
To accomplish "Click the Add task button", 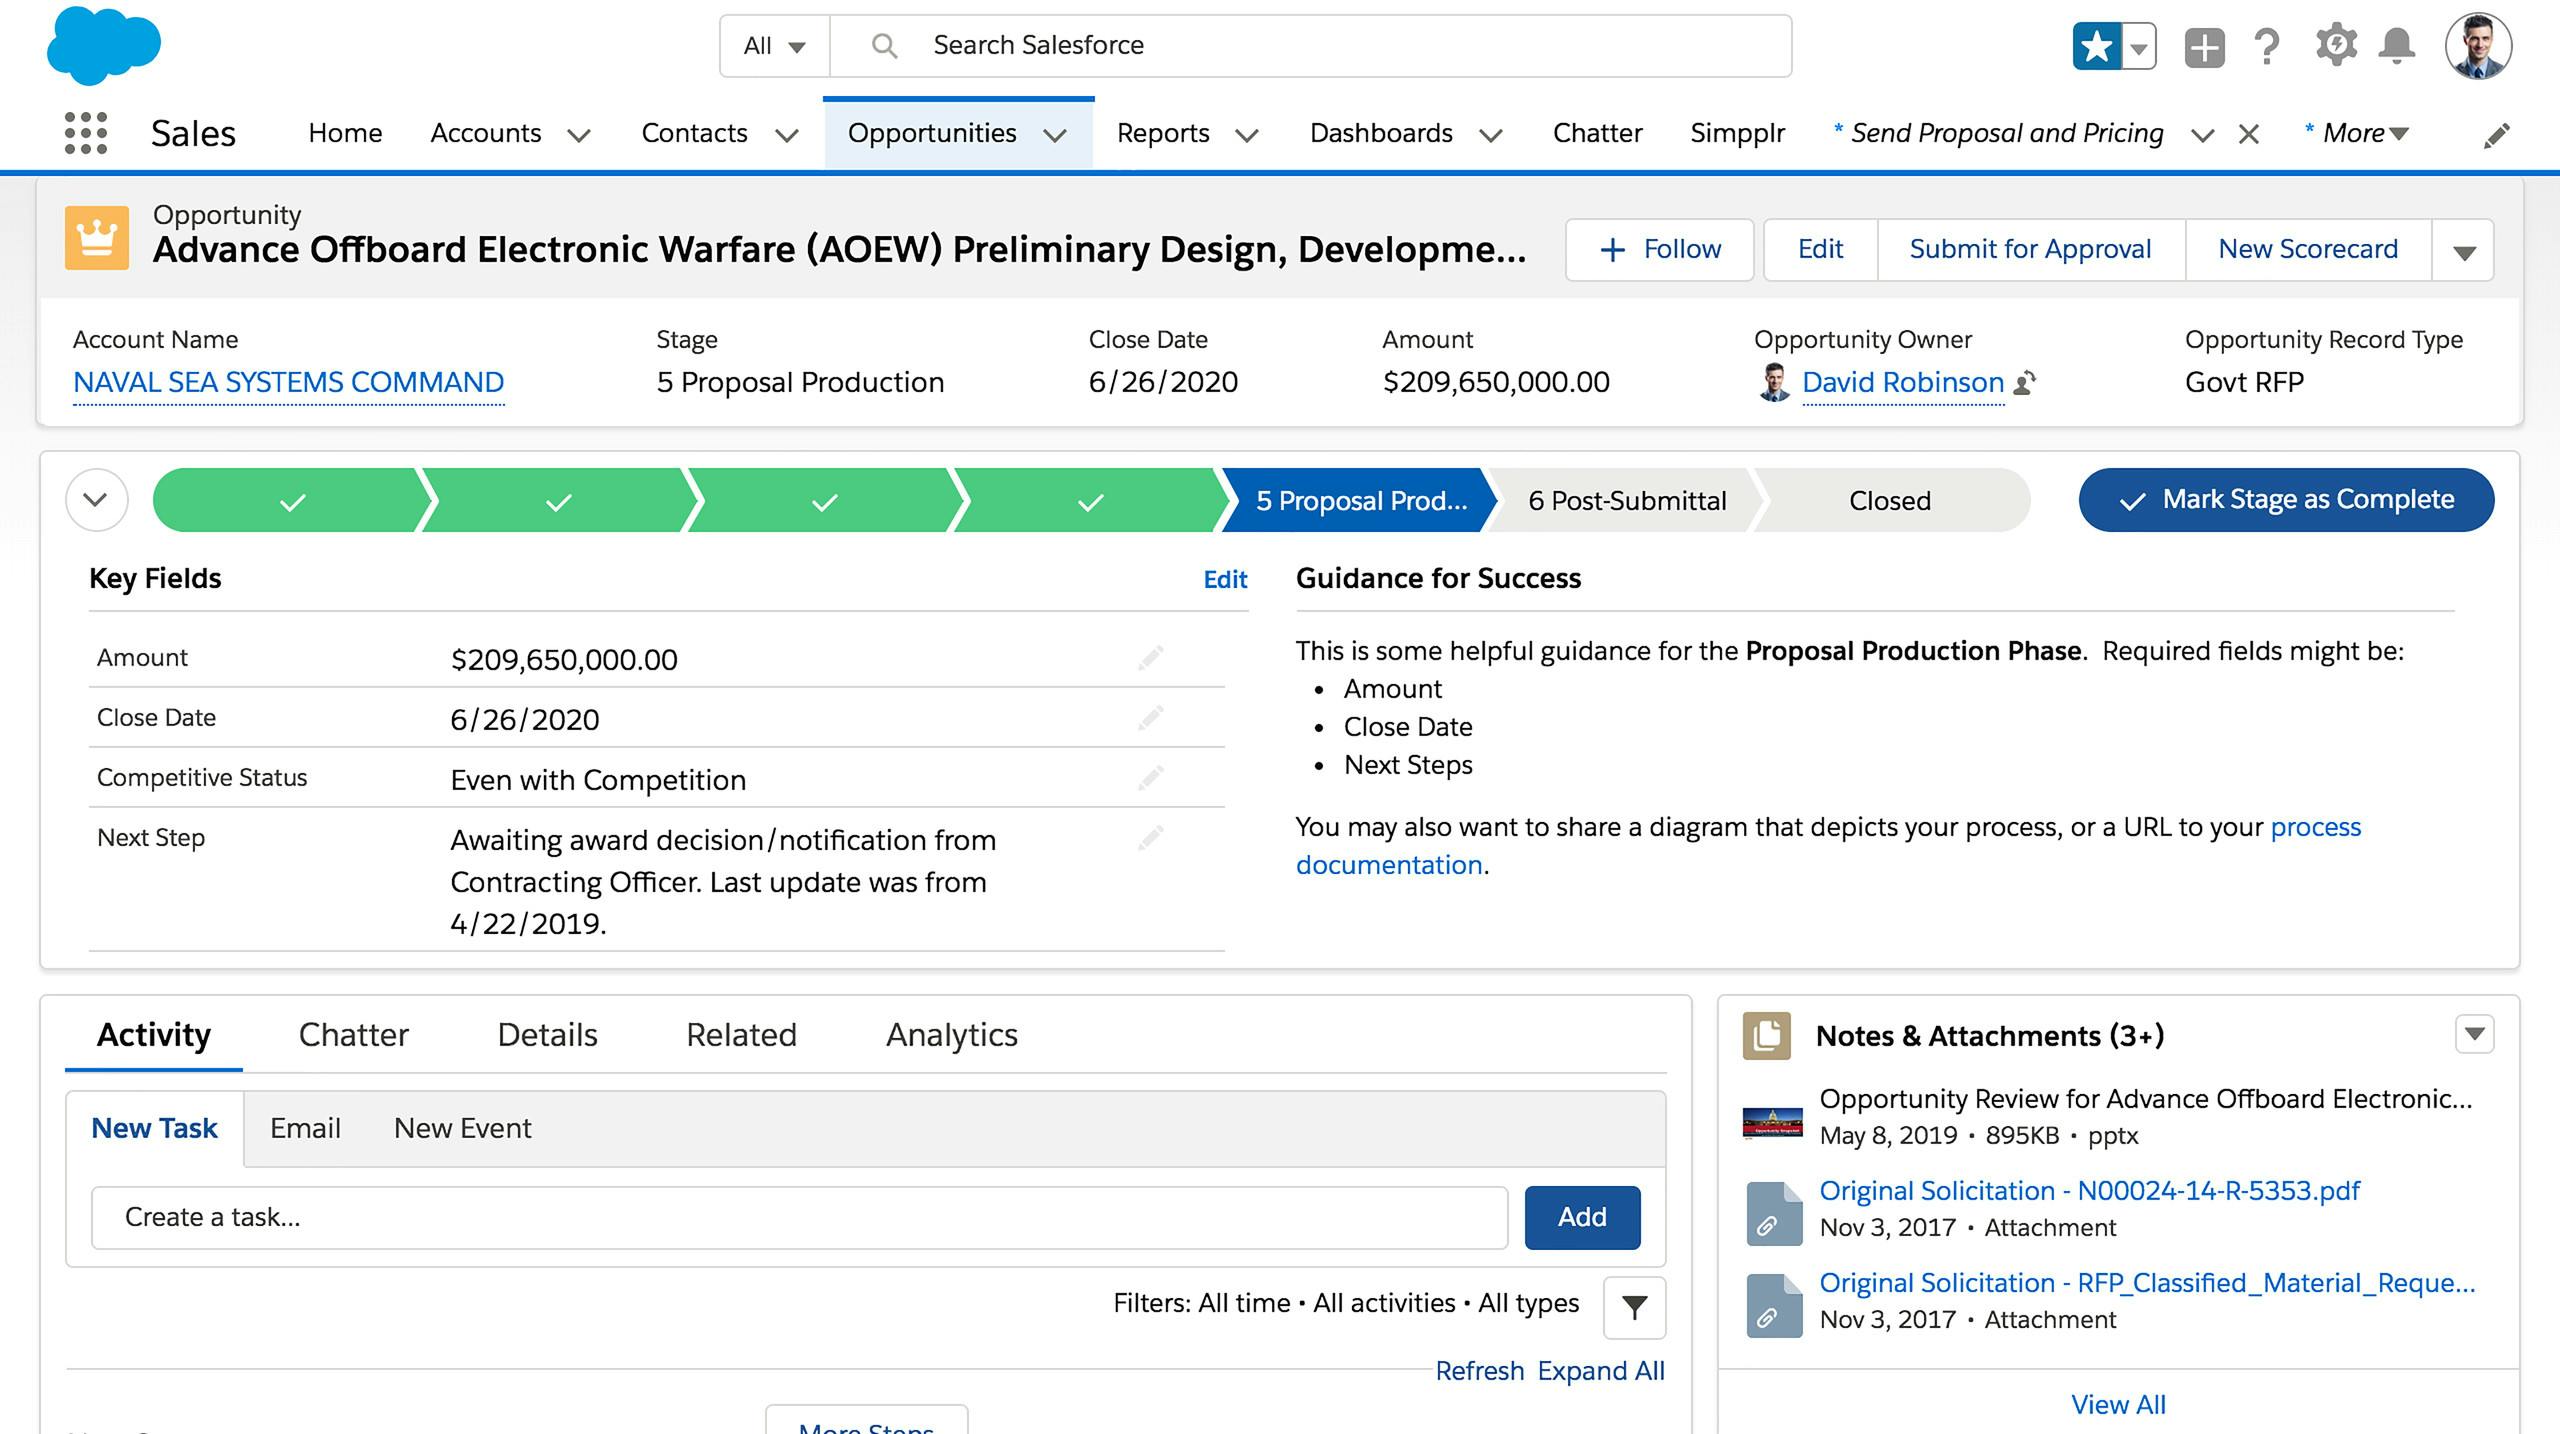I will 1582,1217.
